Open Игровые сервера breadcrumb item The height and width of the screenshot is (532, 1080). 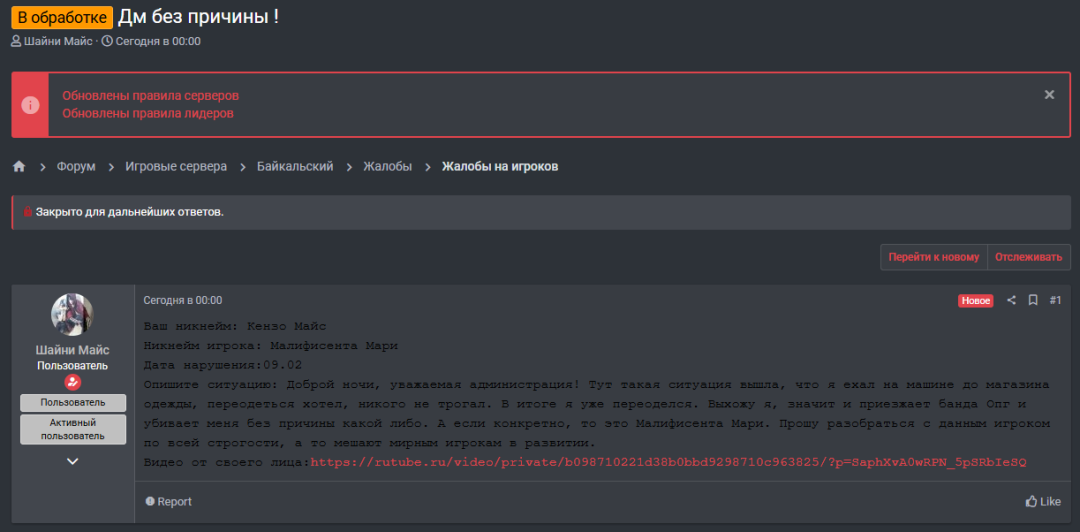(176, 166)
